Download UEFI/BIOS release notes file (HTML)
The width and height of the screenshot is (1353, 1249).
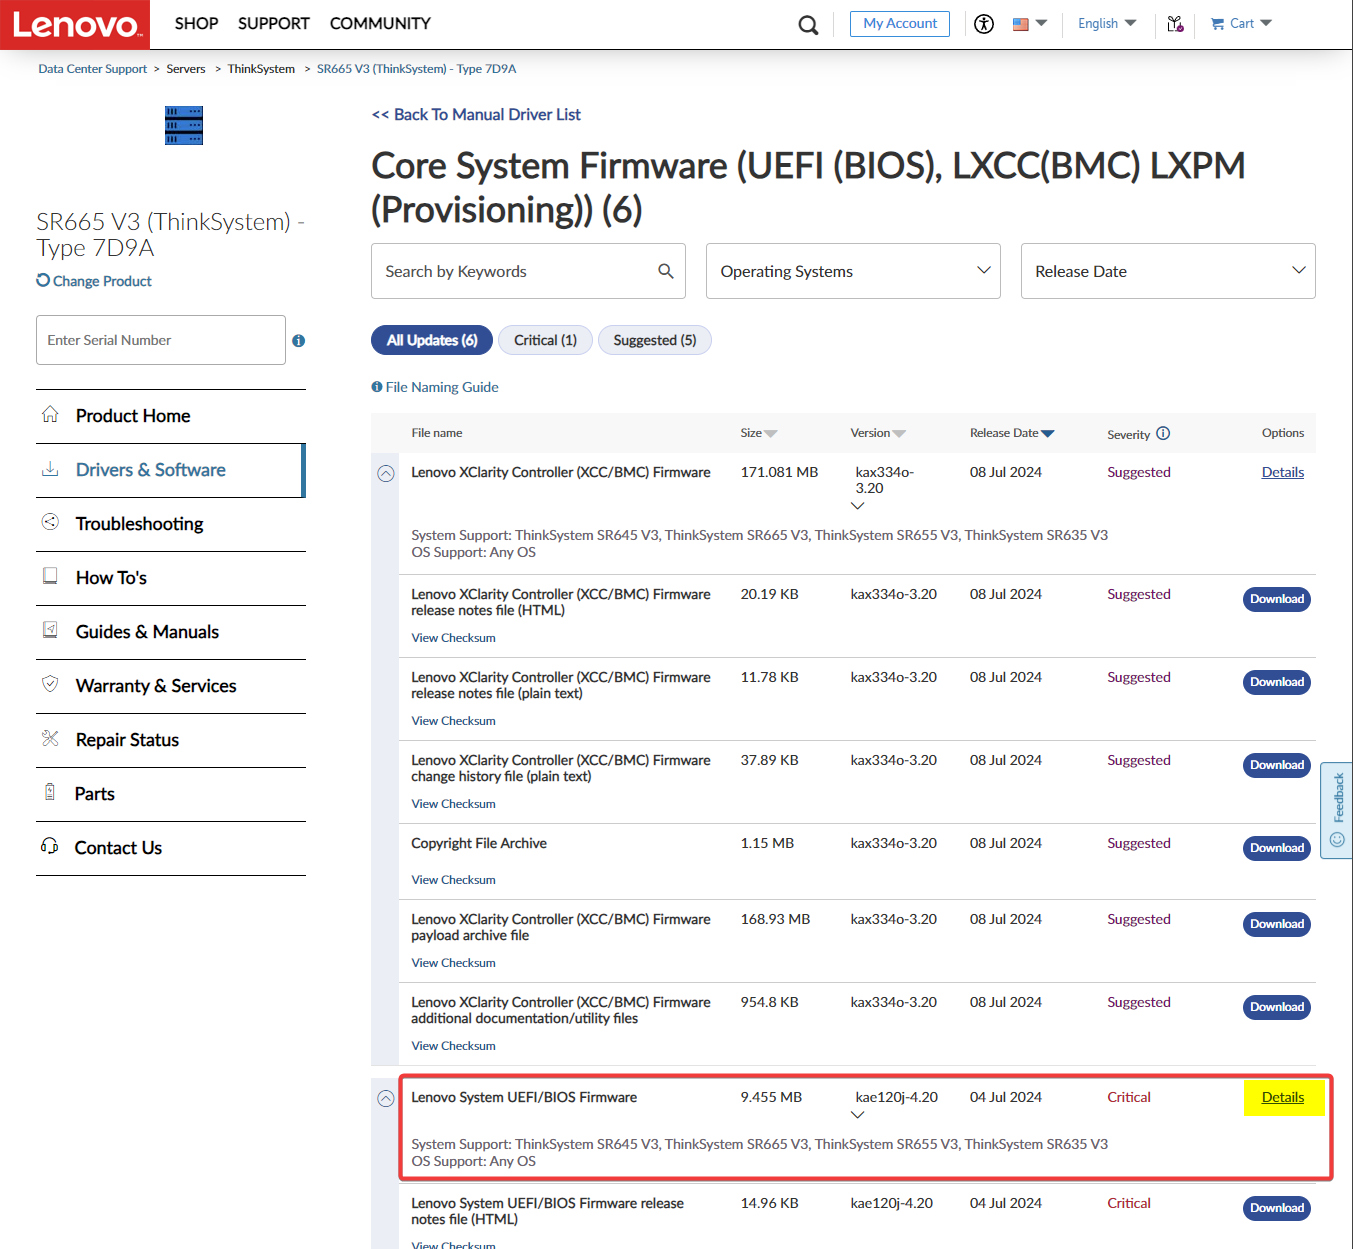point(1277,1208)
